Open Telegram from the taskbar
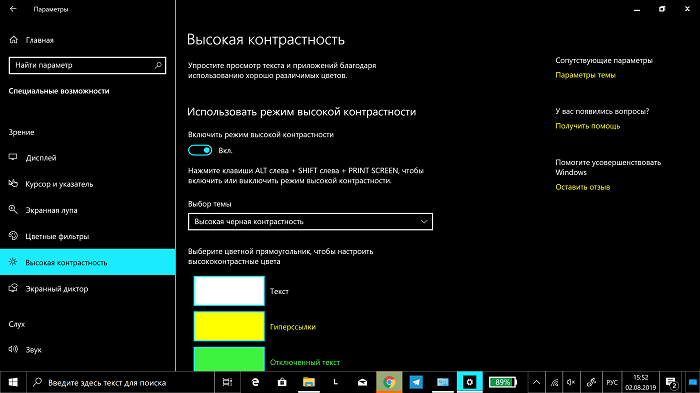The width and height of the screenshot is (700, 393). pyautogui.click(x=416, y=382)
